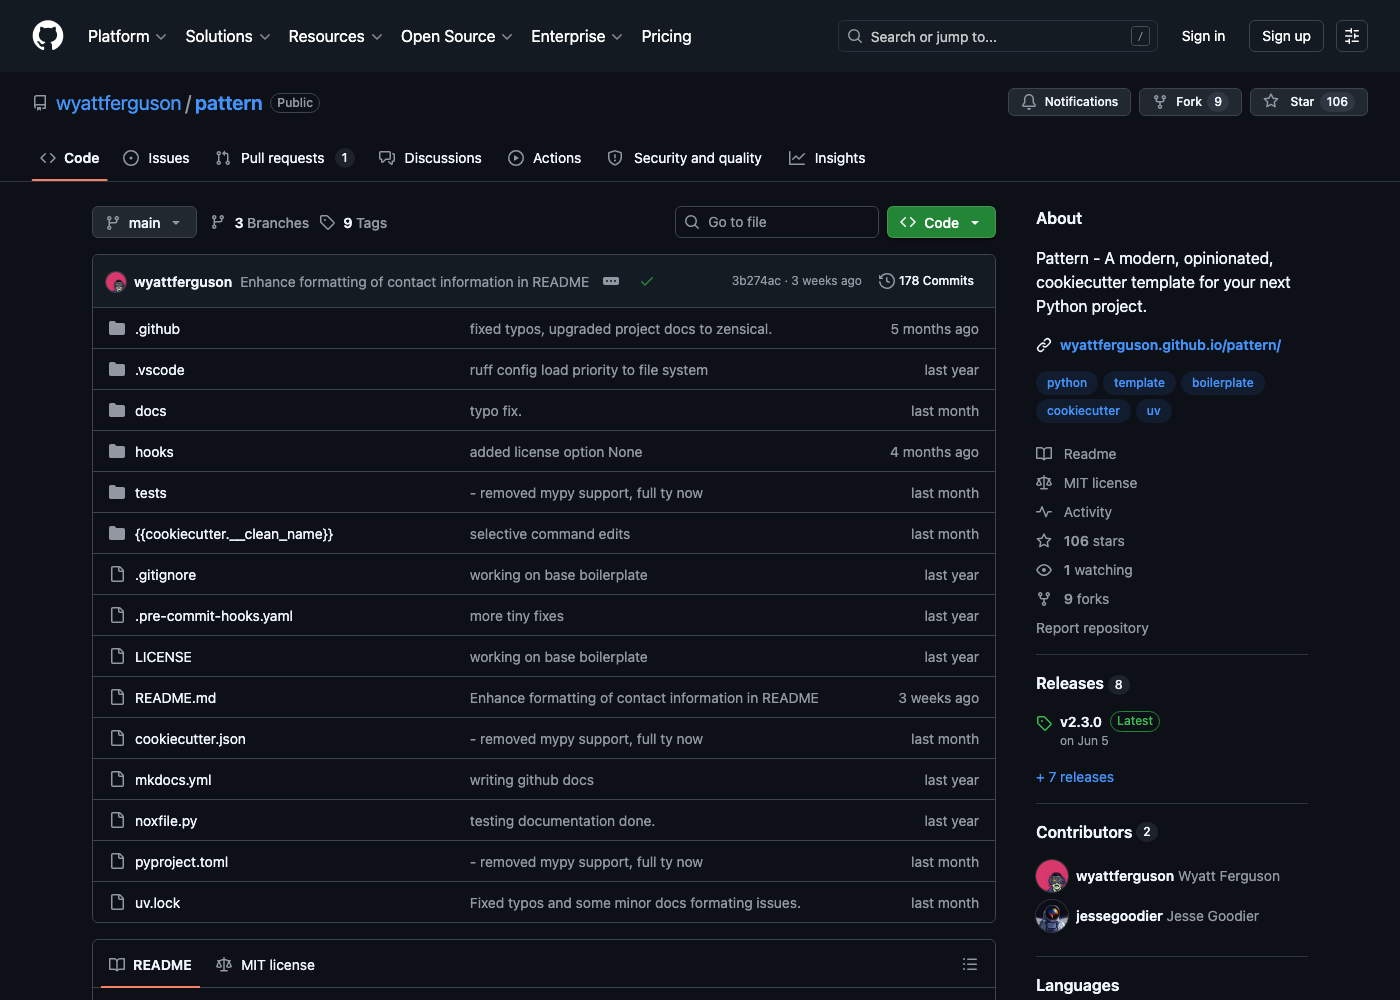
Task: Switch to the Issues tab
Action: coord(156,158)
